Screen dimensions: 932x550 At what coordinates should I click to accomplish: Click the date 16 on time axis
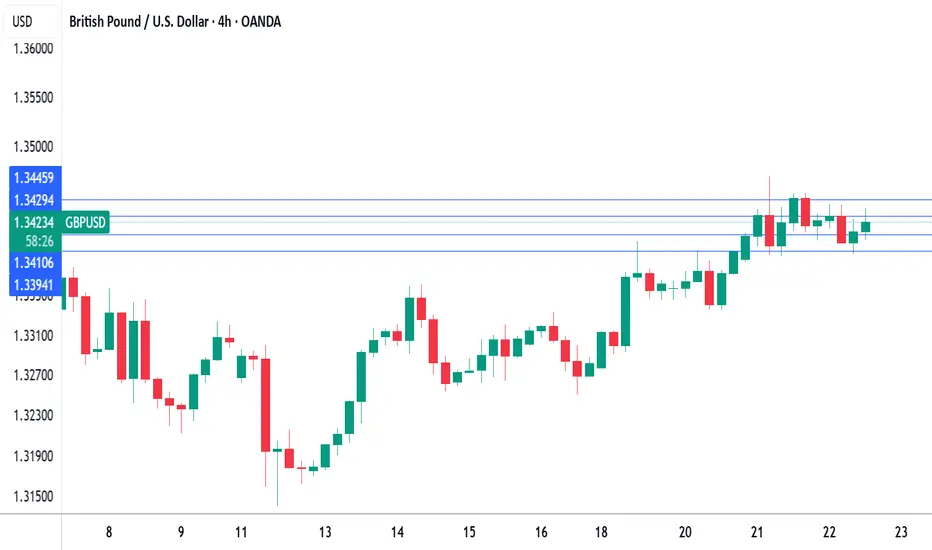click(541, 532)
